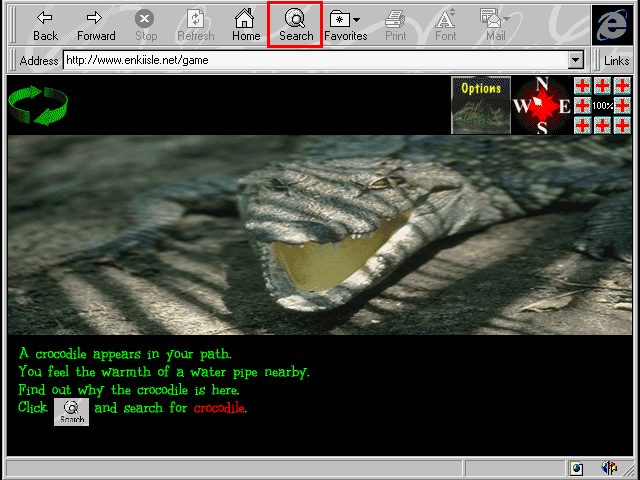Viewport: 640px width, 480px height.
Task: Click text 'You feel the warmth of a water pipe nearby.'
Action: [x=164, y=372]
